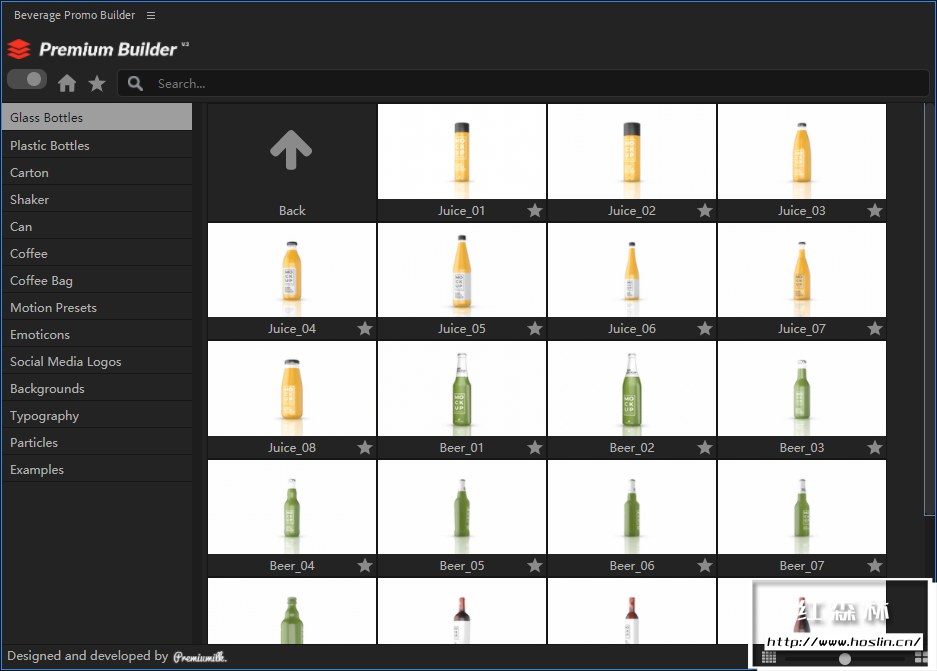Select the Juice_06 bottle thumbnail
This screenshot has height=671, width=937.
coord(632,270)
